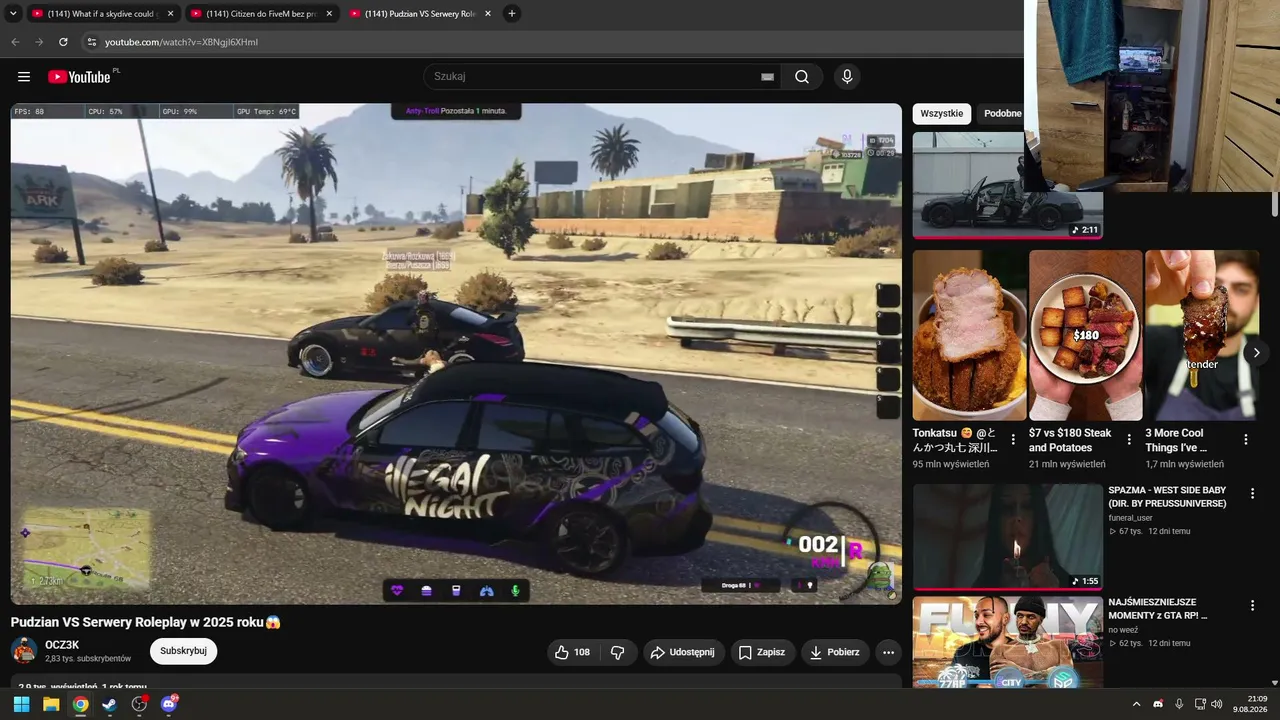The image size is (1280, 720).
Task: Open Google Chrome from the taskbar
Action: click(x=80, y=704)
